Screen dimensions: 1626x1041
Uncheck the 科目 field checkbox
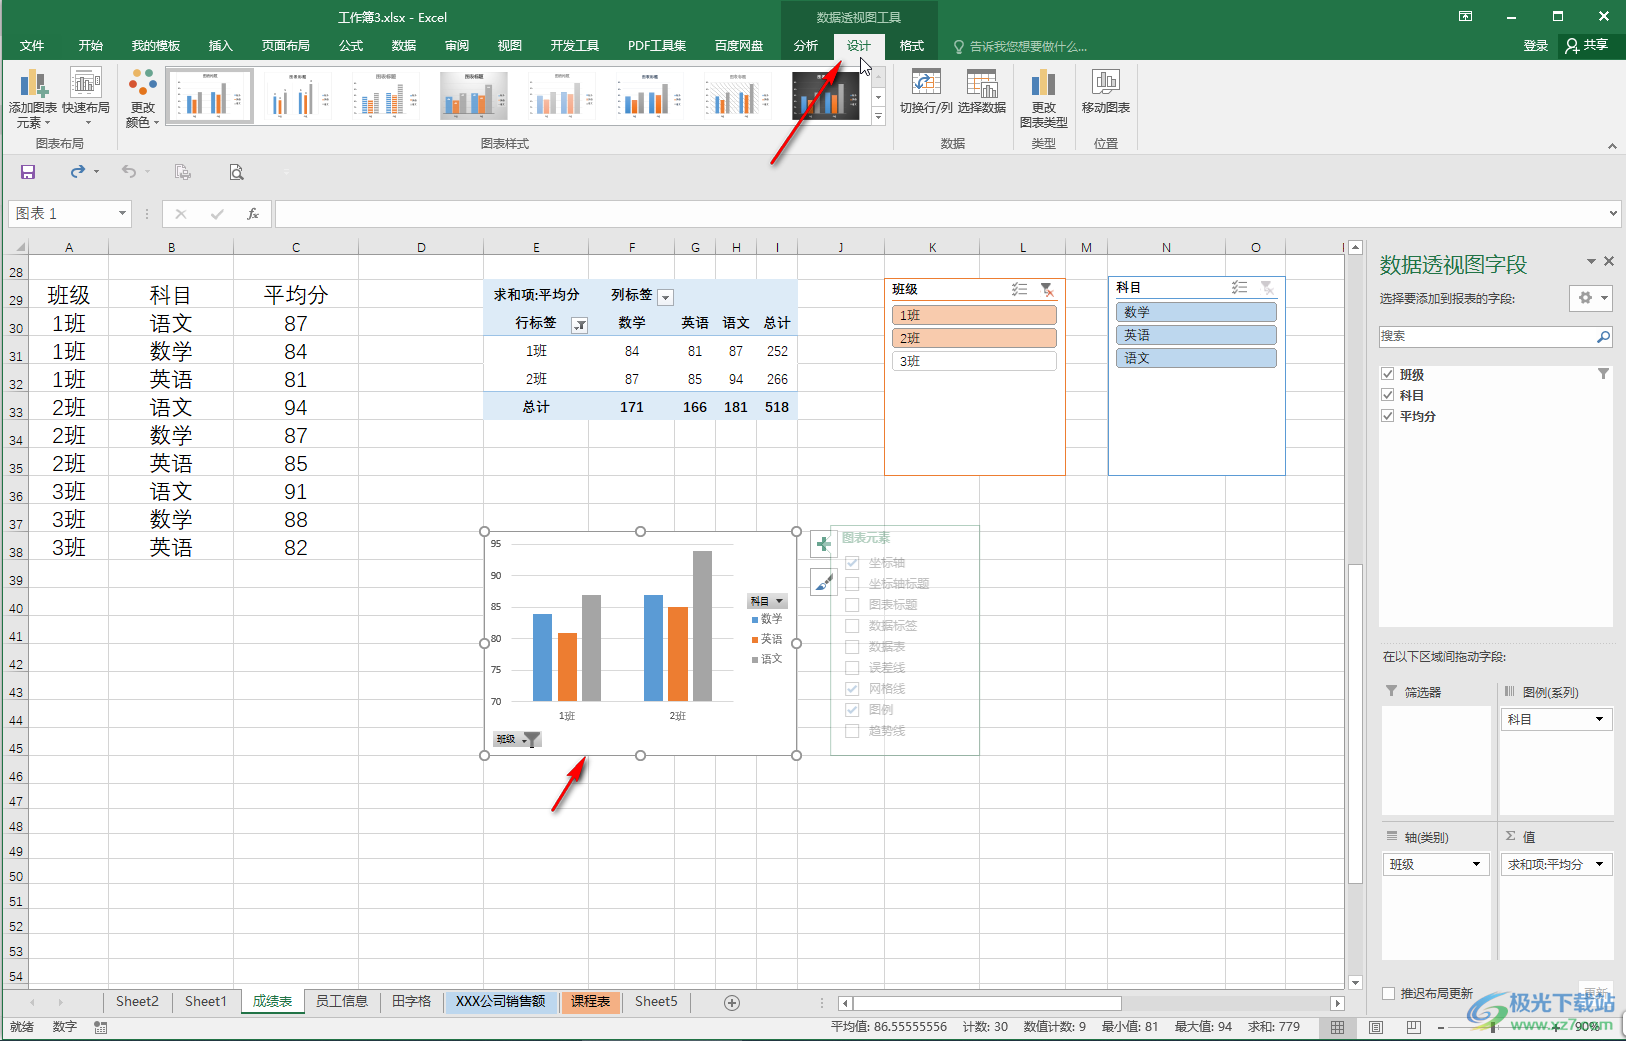coord(1388,395)
